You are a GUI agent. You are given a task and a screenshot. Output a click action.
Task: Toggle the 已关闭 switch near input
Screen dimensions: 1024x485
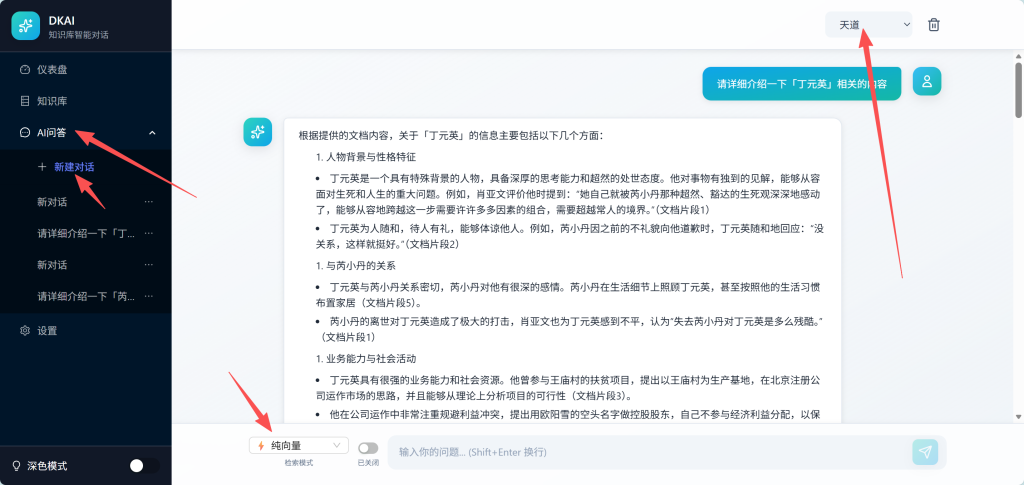368,448
